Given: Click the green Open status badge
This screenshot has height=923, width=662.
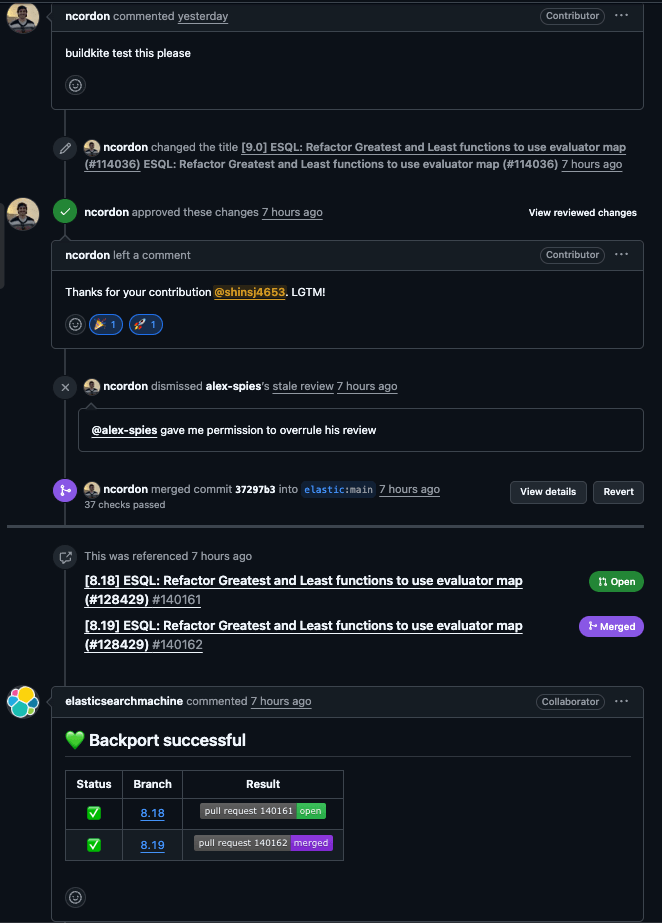Looking at the screenshot, I should 616,581.
